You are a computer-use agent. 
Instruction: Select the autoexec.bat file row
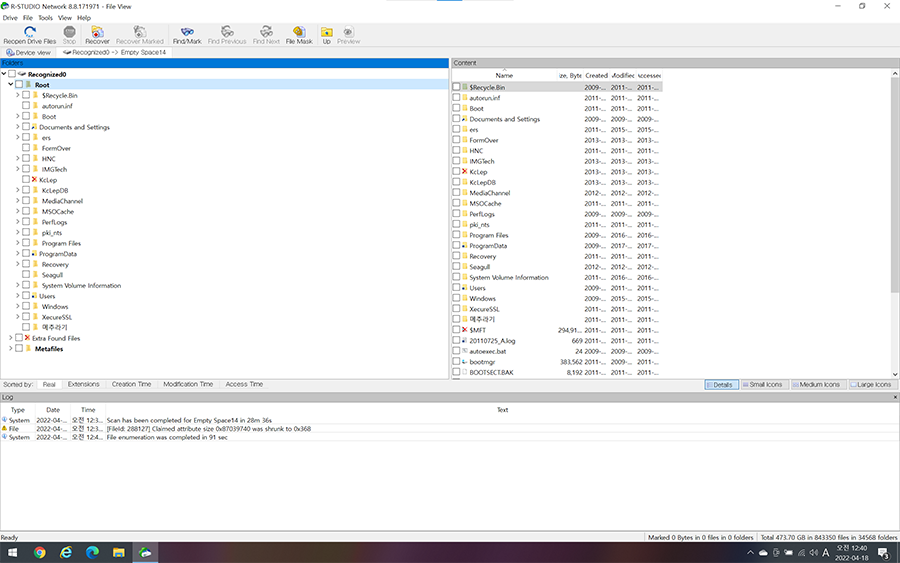tap(557, 351)
